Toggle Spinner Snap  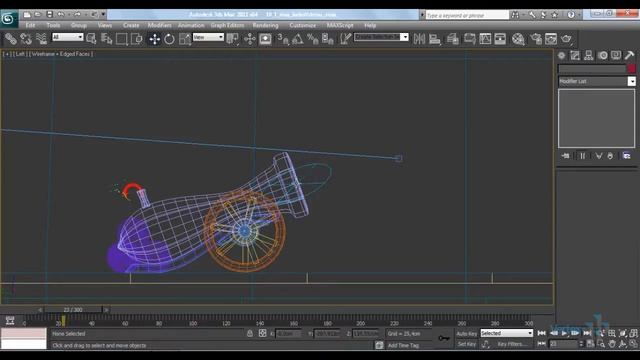coord(328,39)
